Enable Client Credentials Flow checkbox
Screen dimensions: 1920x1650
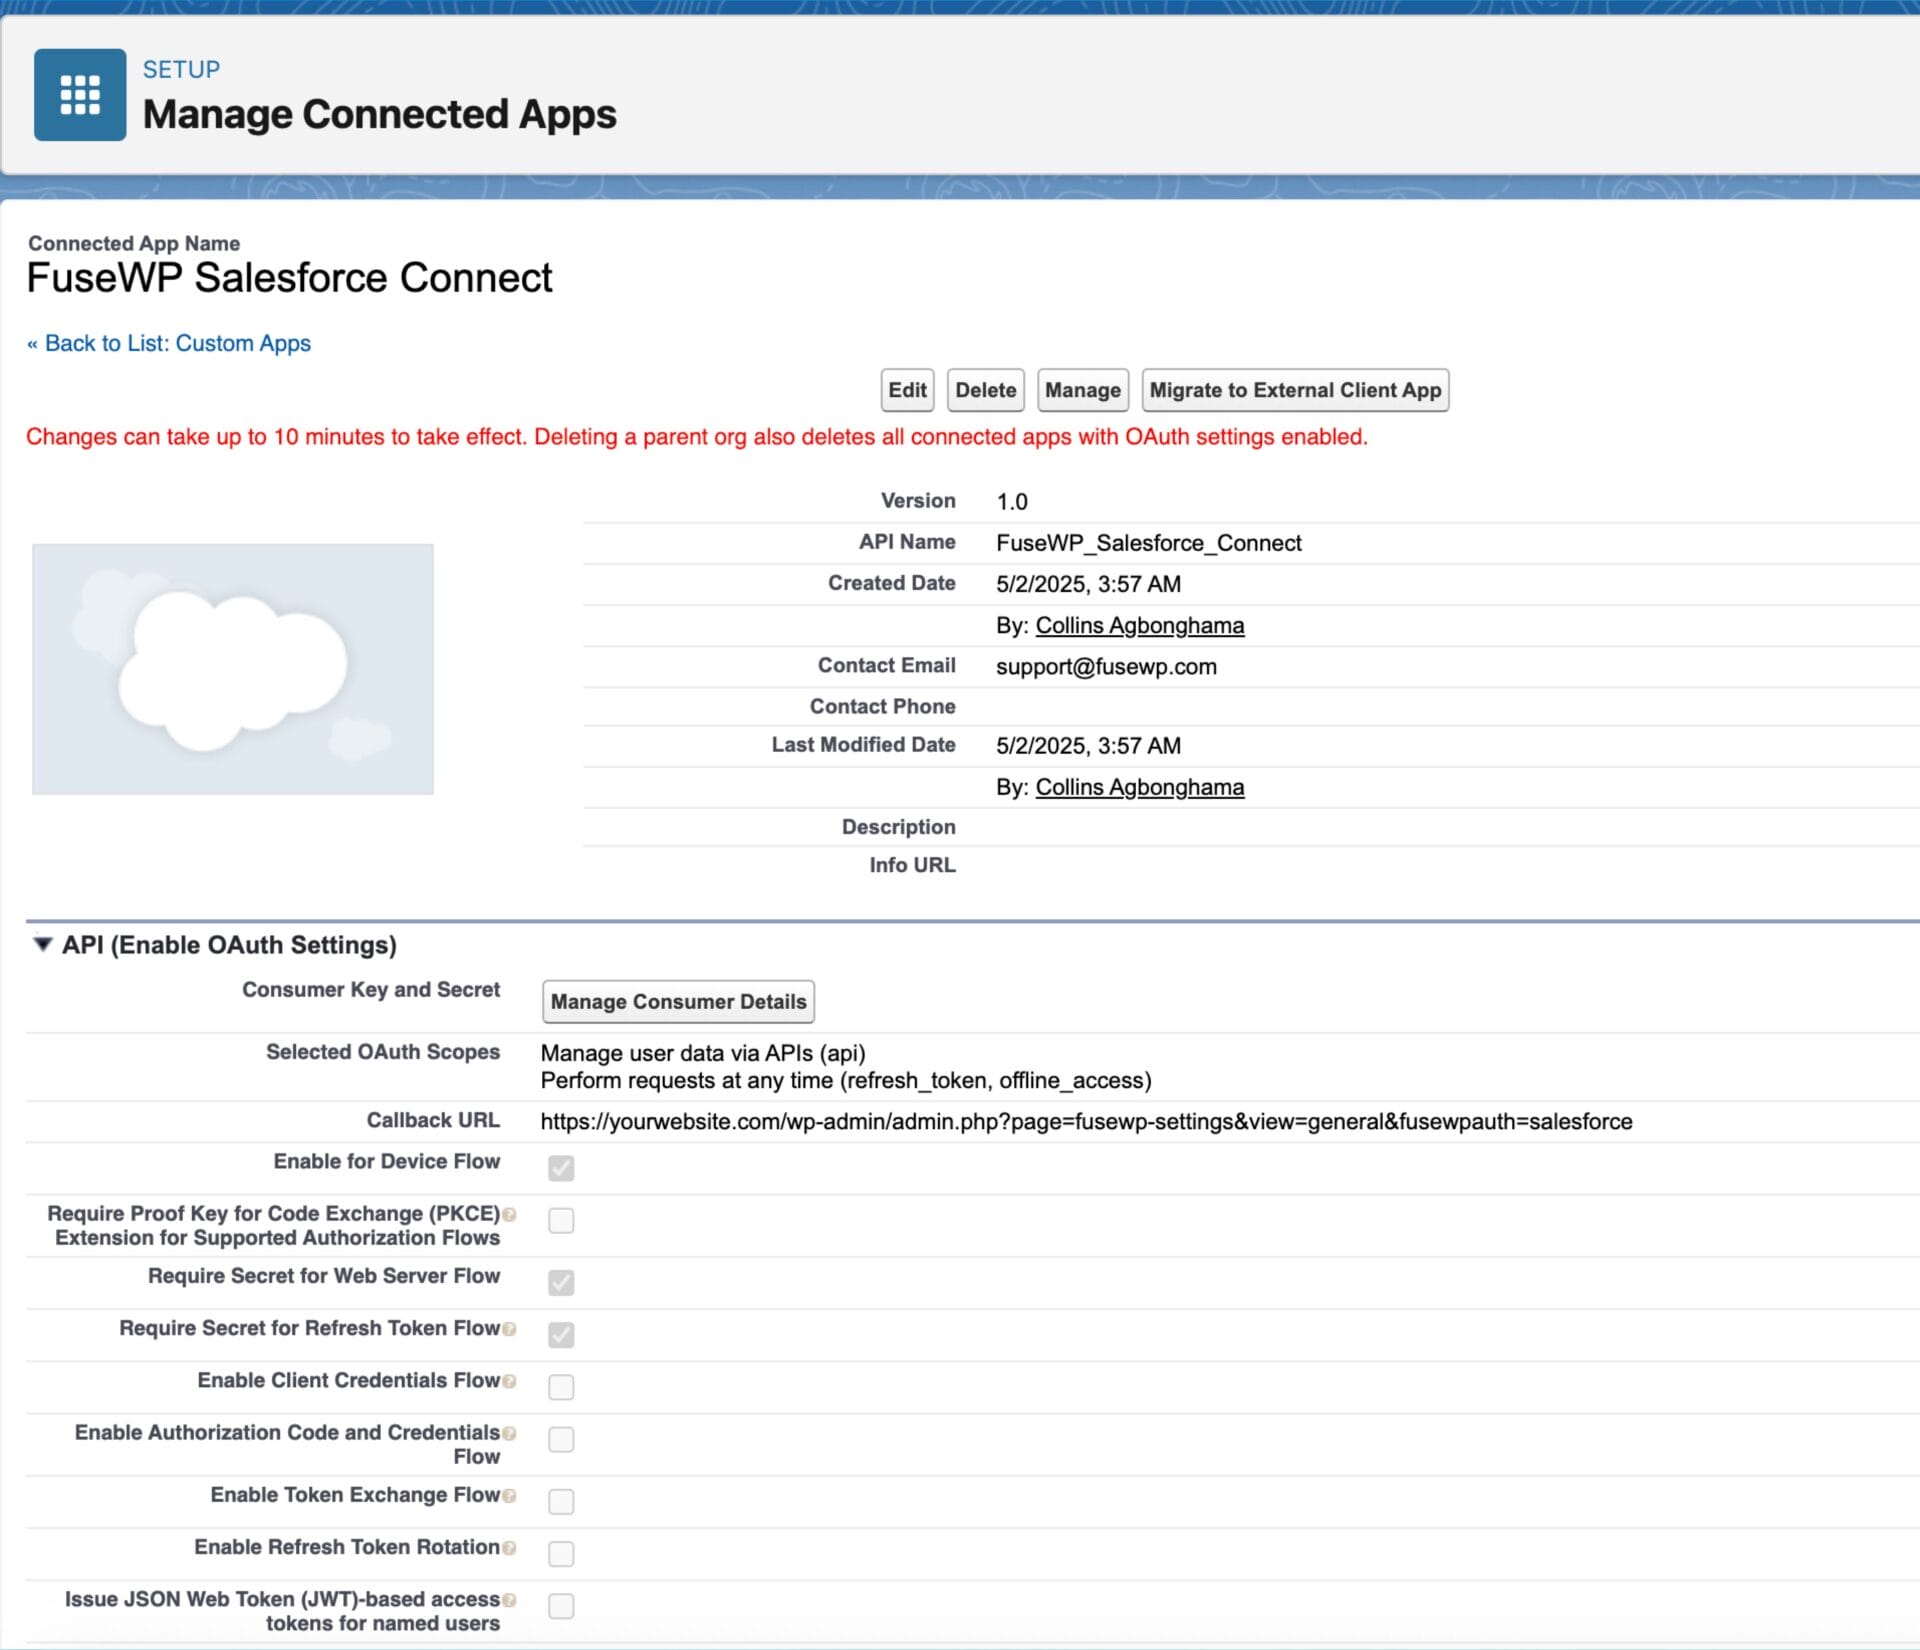[x=561, y=1387]
